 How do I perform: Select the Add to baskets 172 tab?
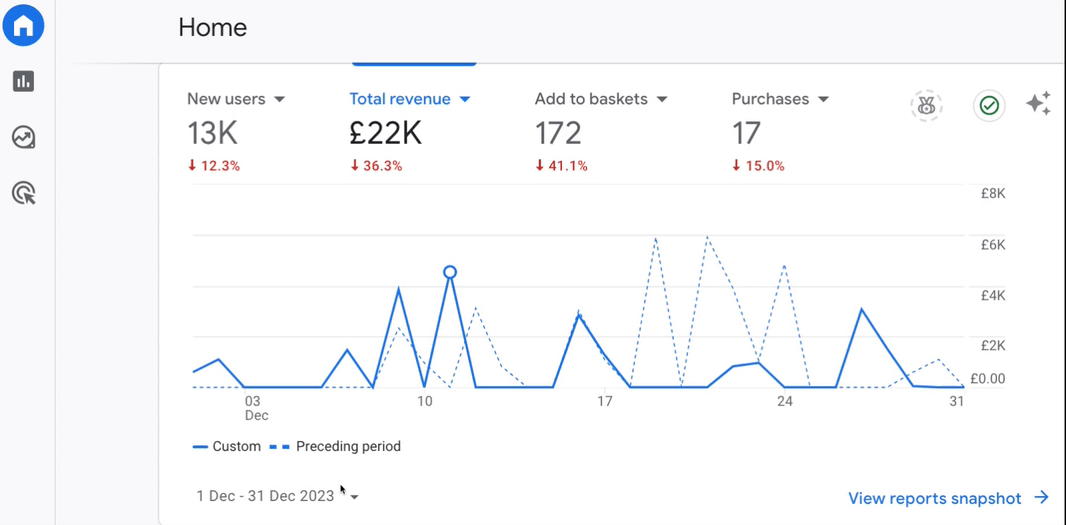pyautogui.click(x=601, y=131)
